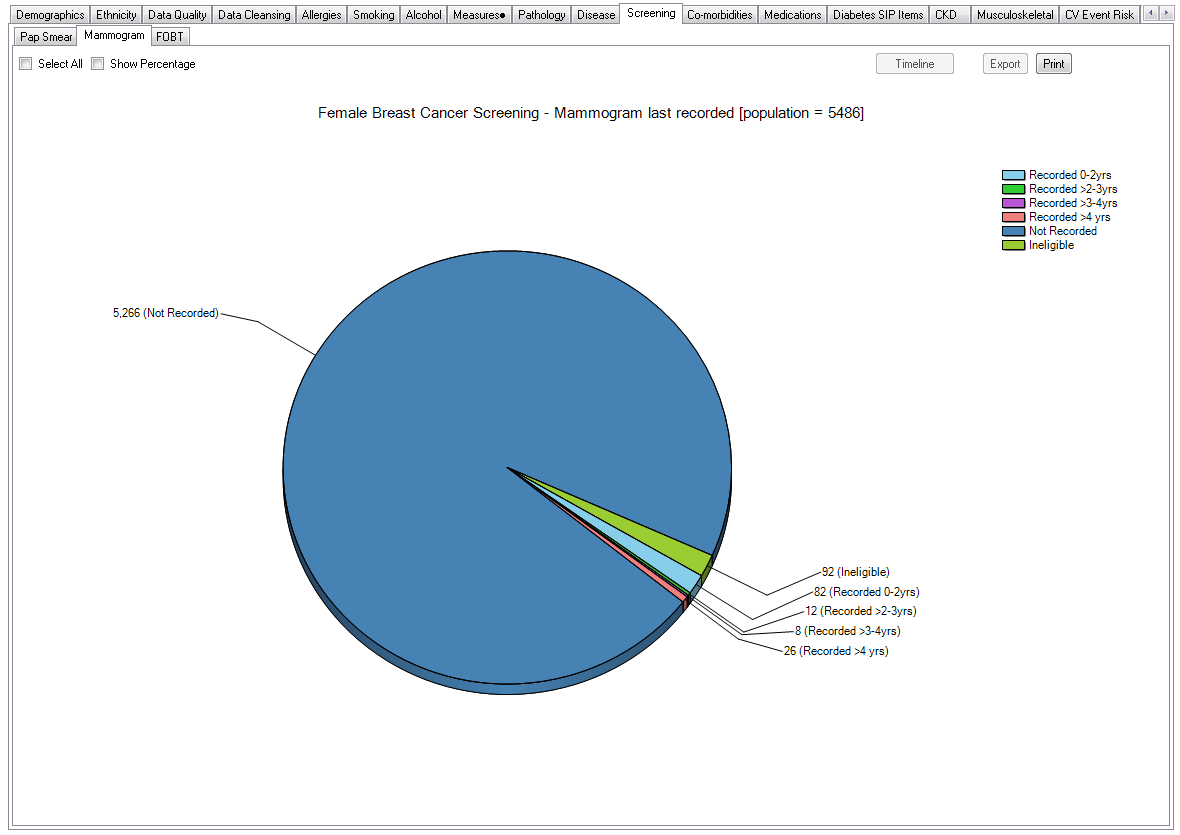Open the Data Quality tab
Viewport: 1180px width, 835px height.
(177, 15)
